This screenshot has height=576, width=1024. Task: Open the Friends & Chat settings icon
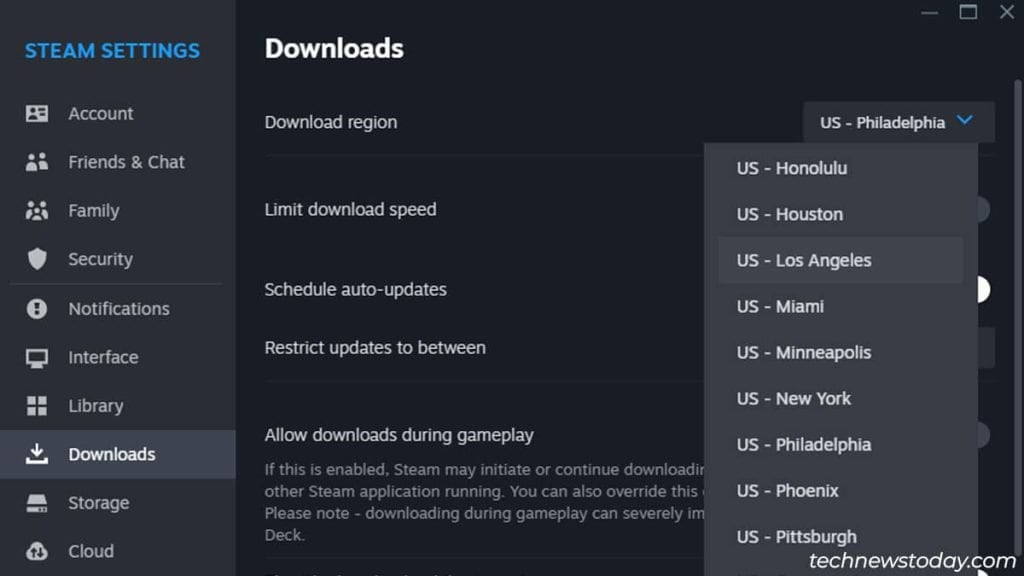coord(37,162)
